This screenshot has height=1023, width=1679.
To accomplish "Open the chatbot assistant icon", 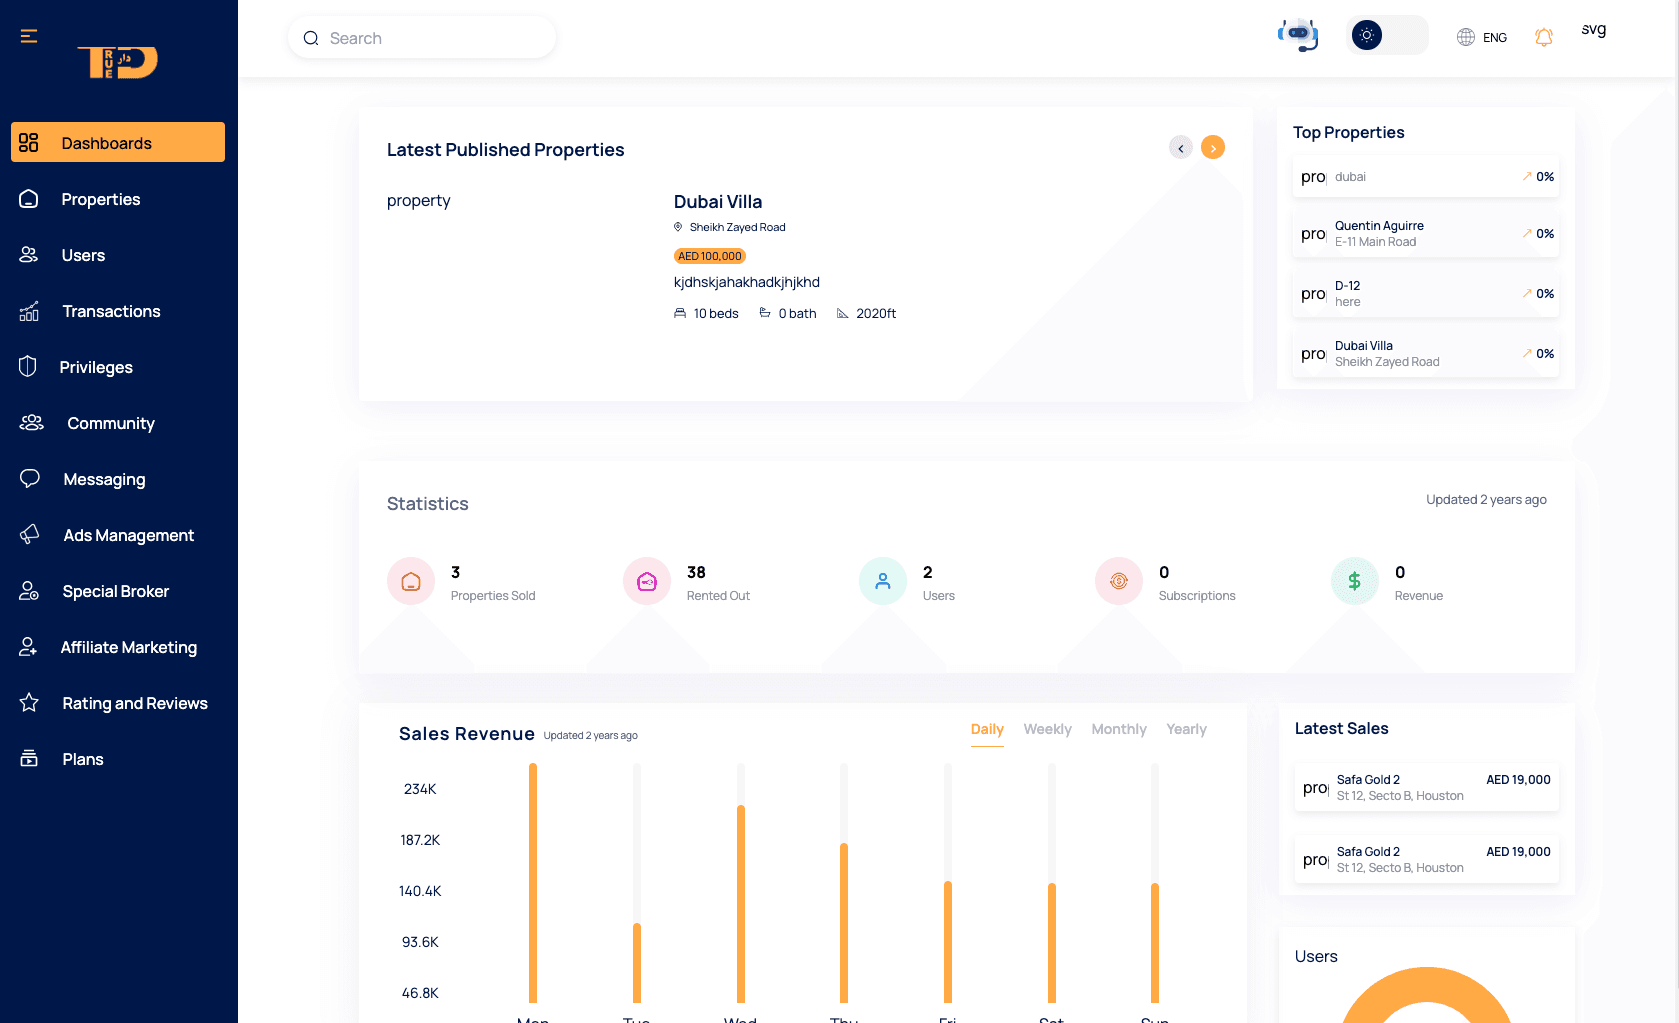I will [1298, 35].
